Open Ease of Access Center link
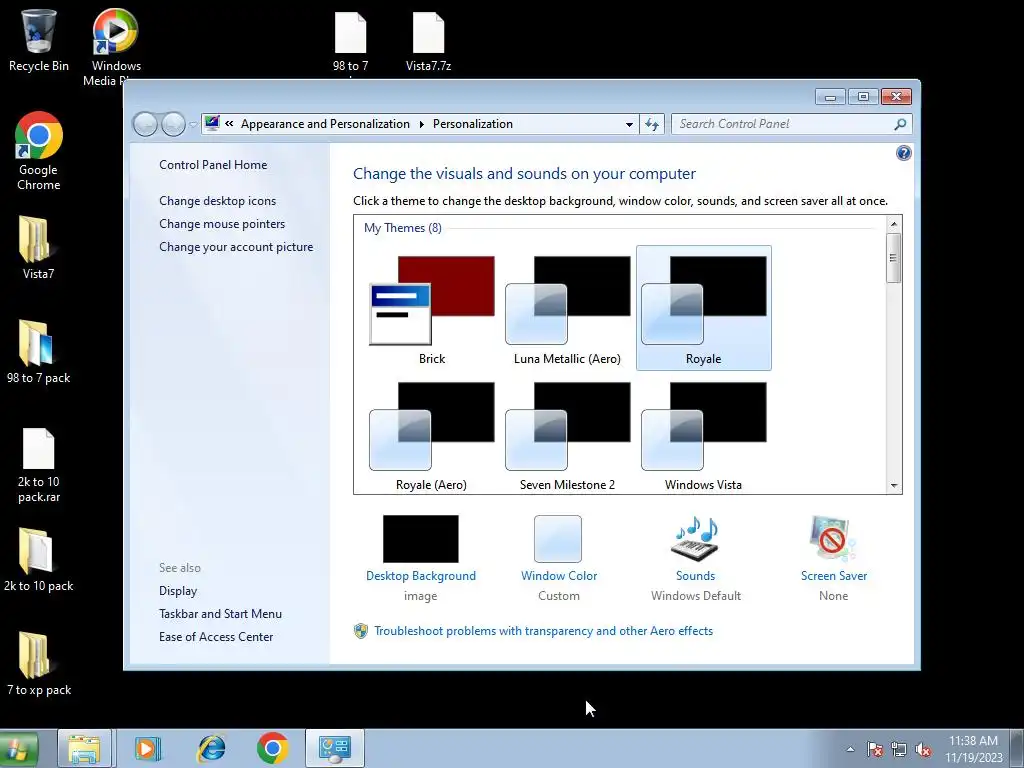This screenshot has height=768, width=1024. point(216,637)
